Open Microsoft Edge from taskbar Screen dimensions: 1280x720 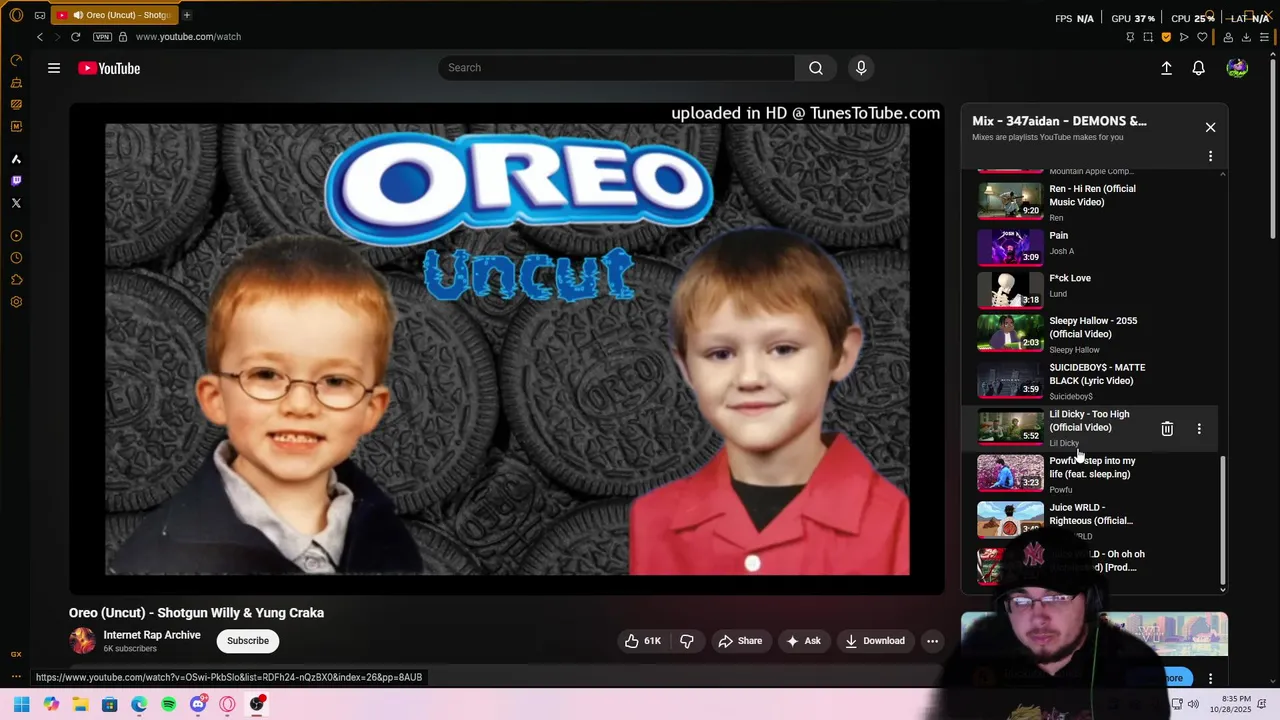click(139, 704)
